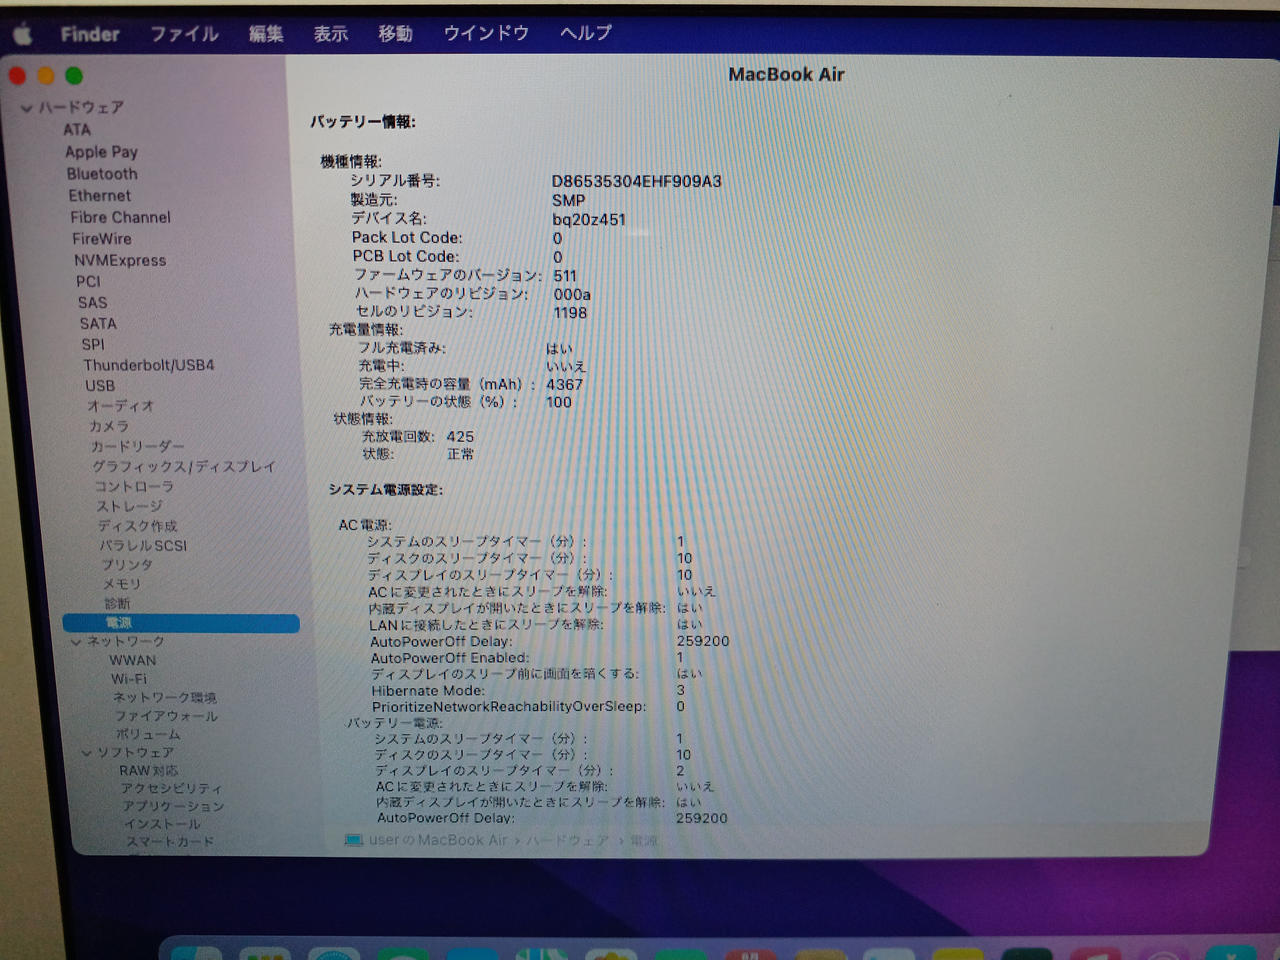Open the ファイル menu

184,34
